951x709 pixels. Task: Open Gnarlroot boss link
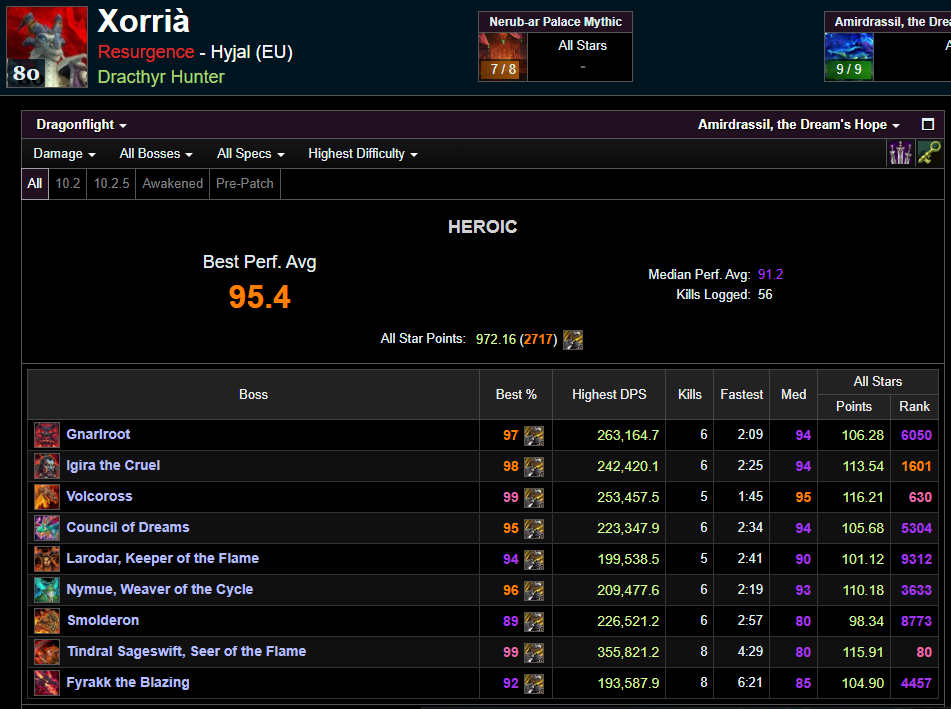click(98, 434)
